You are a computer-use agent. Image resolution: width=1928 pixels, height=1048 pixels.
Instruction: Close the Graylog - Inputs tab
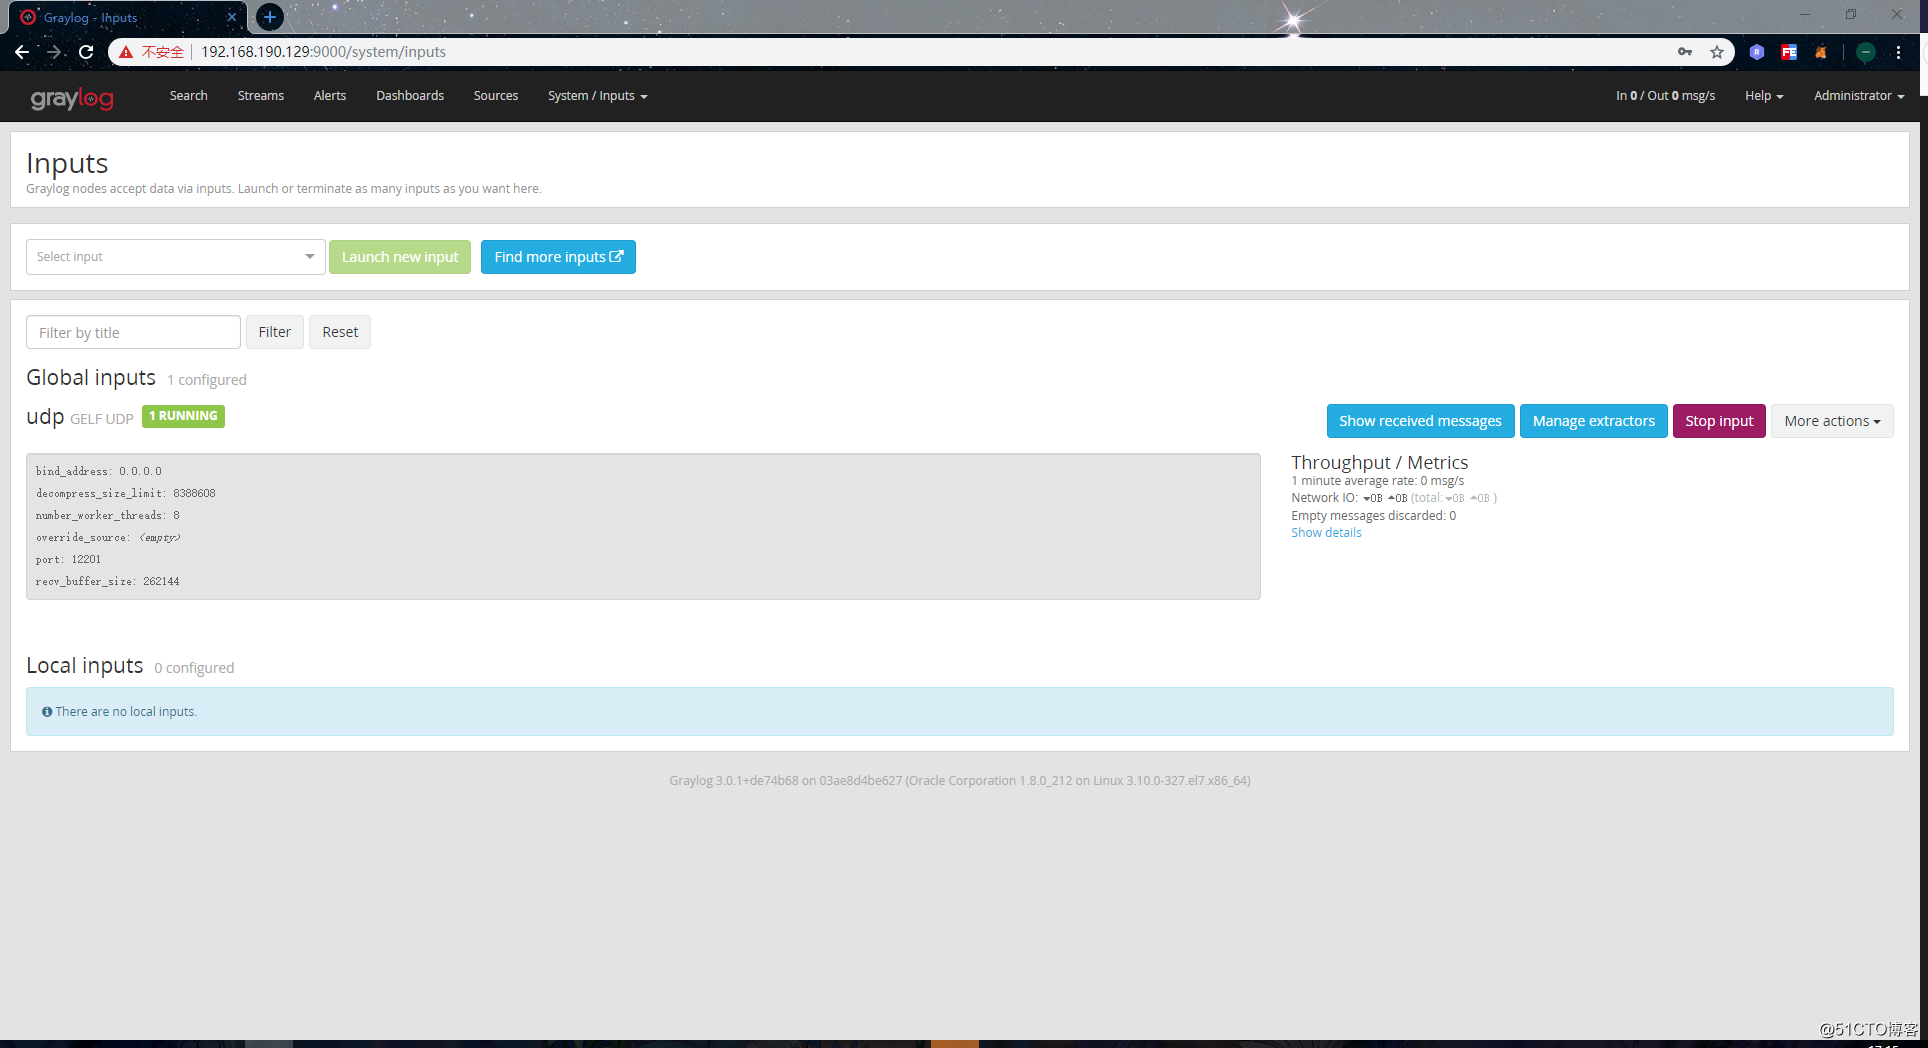pos(231,17)
